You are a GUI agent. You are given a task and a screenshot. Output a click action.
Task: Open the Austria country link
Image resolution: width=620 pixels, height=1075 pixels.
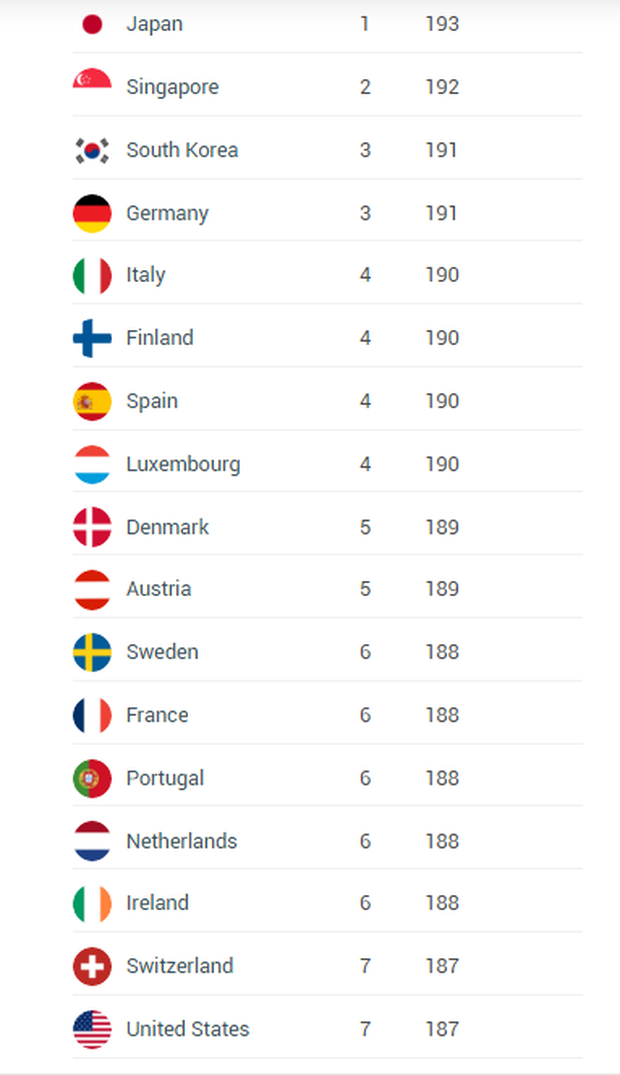[158, 589]
